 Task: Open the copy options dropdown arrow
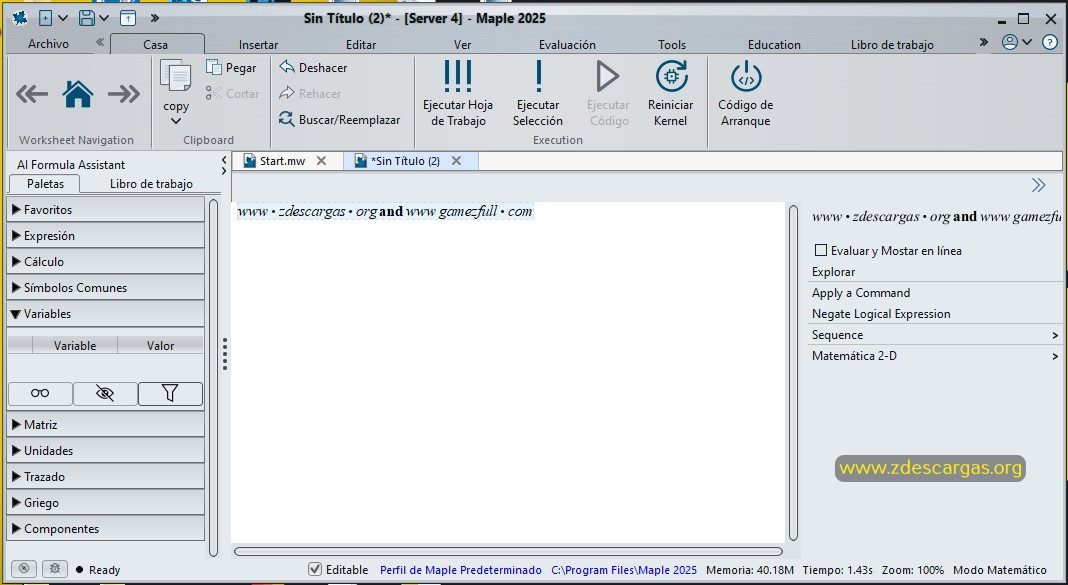point(176,121)
